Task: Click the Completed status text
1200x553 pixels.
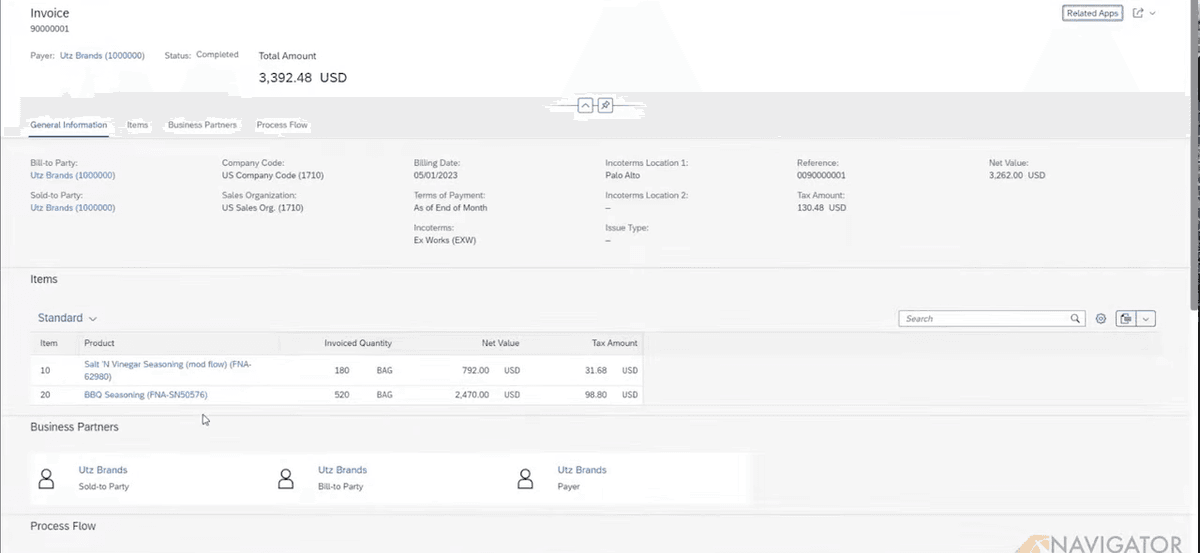Action: (x=217, y=55)
